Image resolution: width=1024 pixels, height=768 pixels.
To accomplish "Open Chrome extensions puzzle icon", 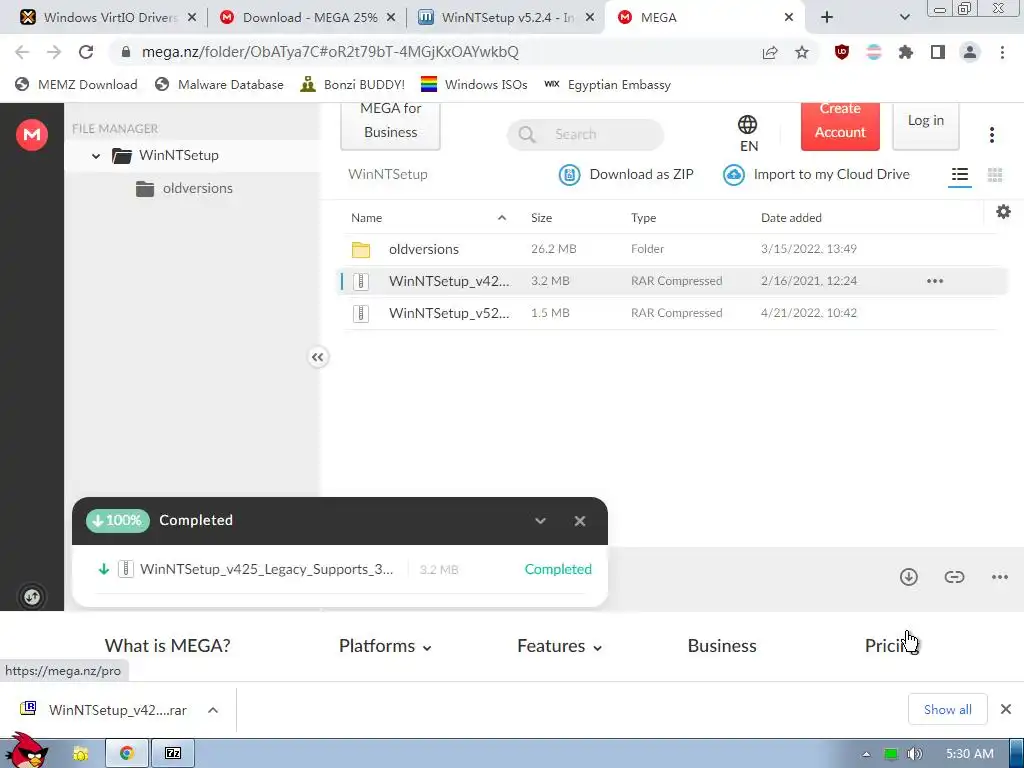I will tap(905, 52).
